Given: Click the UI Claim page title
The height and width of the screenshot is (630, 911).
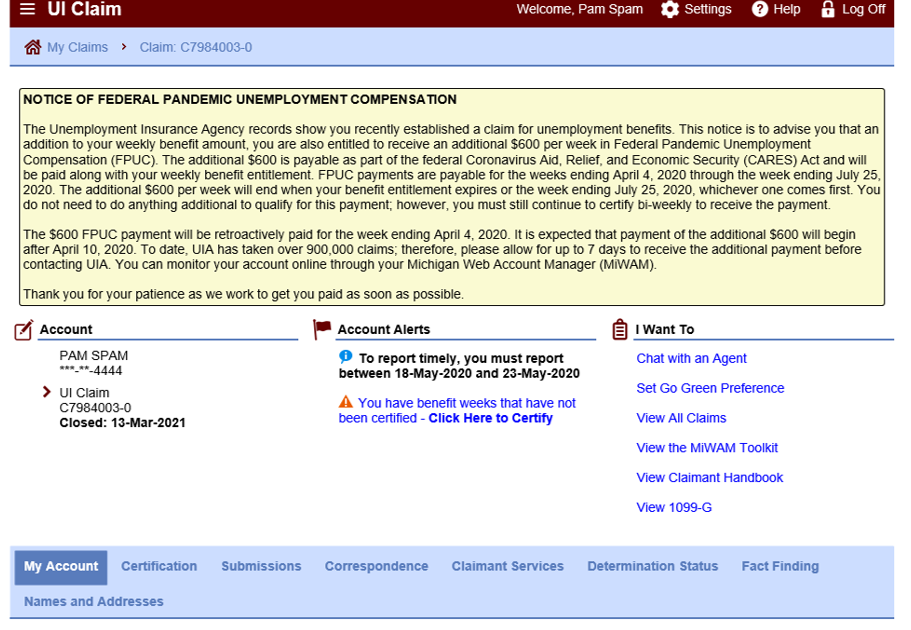Looking at the screenshot, I should pos(84,9).
